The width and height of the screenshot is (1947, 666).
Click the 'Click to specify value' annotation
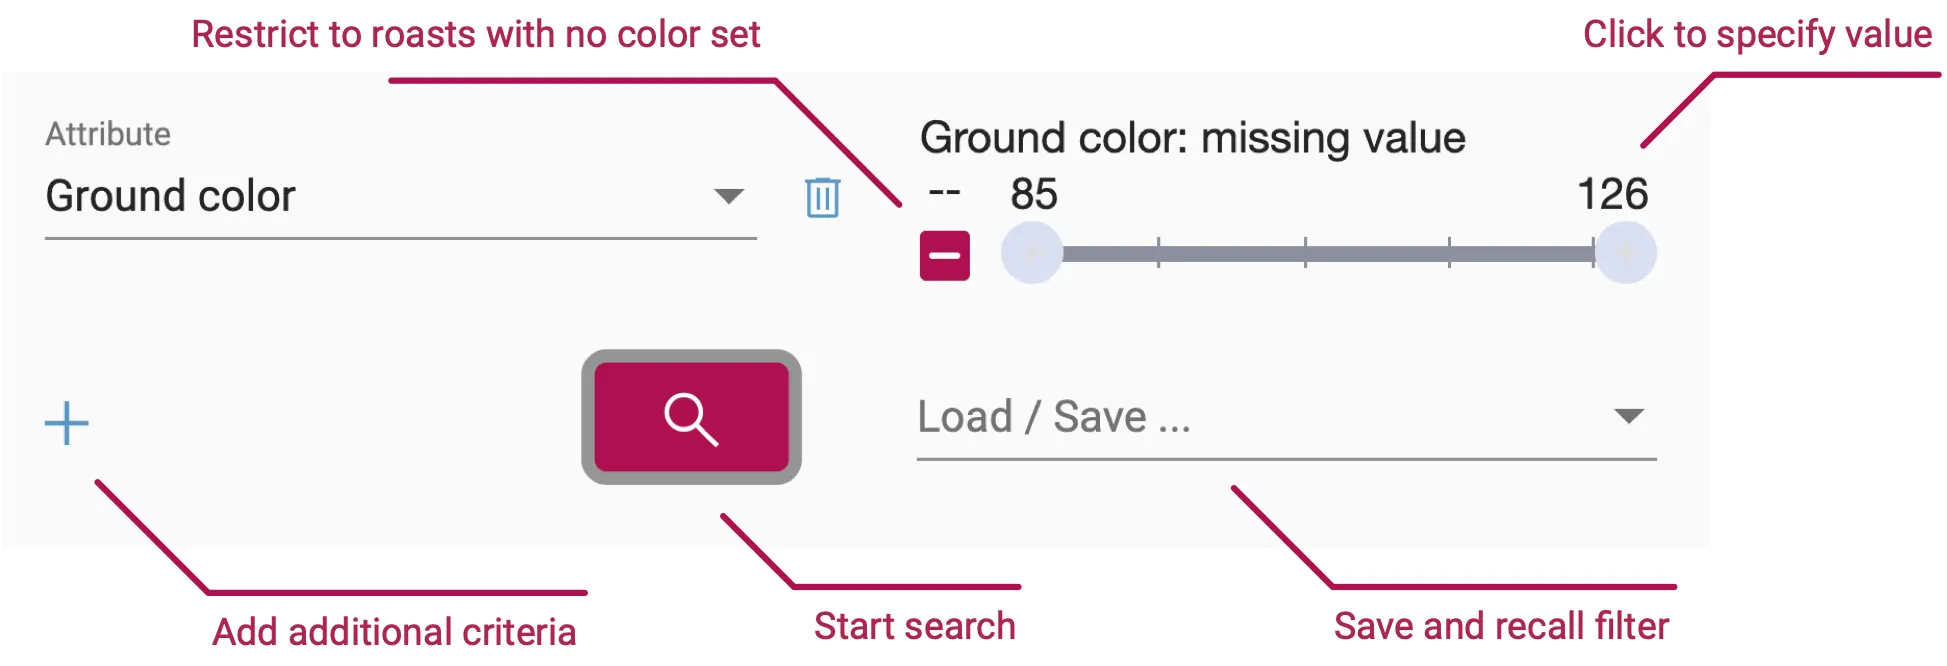click(1756, 35)
